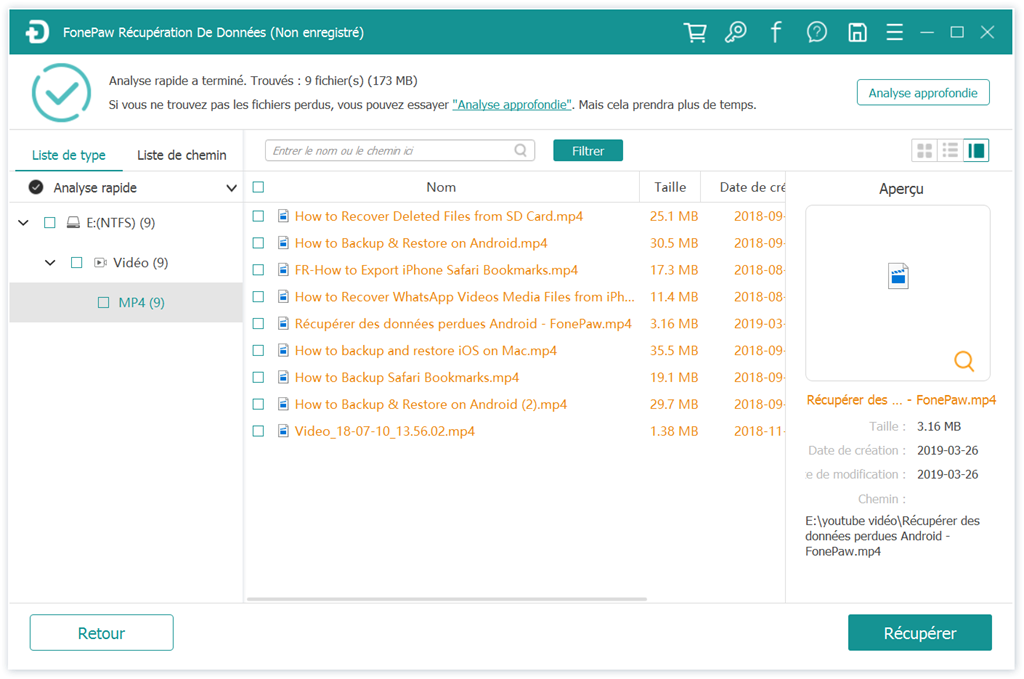This screenshot has width=1024, height=679.
Task: Click the E:(NTFS) (9) drive label
Action: coord(121,223)
